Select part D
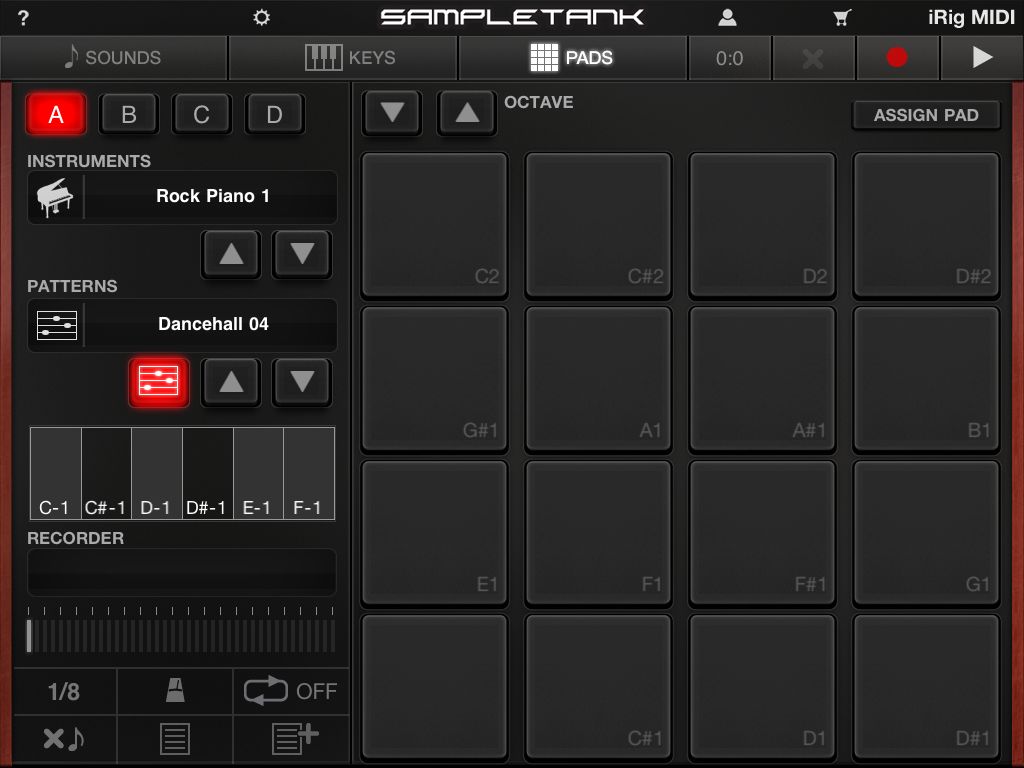This screenshot has width=1024, height=768. coord(274,114)
